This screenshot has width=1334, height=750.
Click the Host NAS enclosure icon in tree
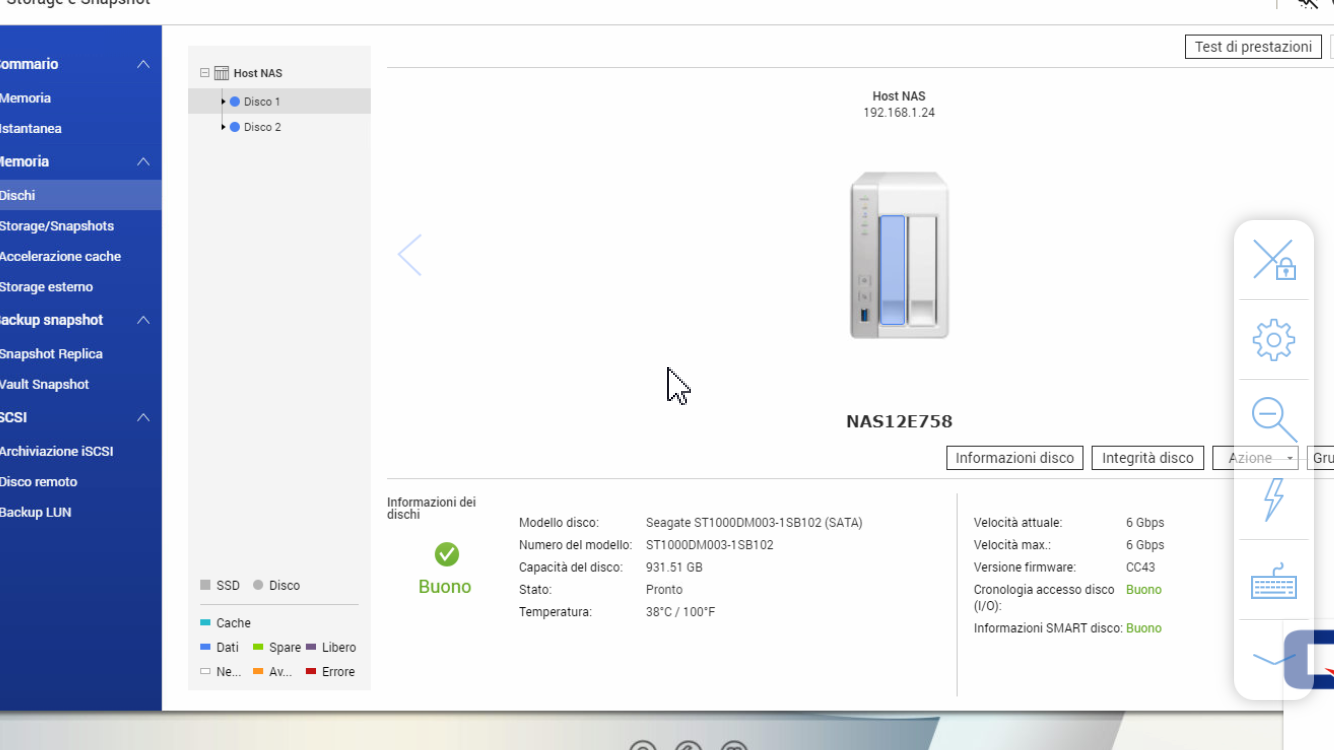tap(221, 73)
